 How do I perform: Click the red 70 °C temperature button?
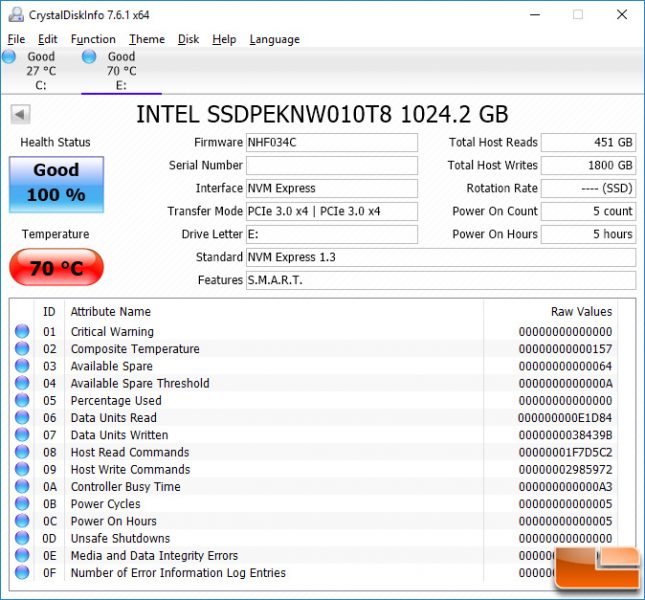(56, 267)
